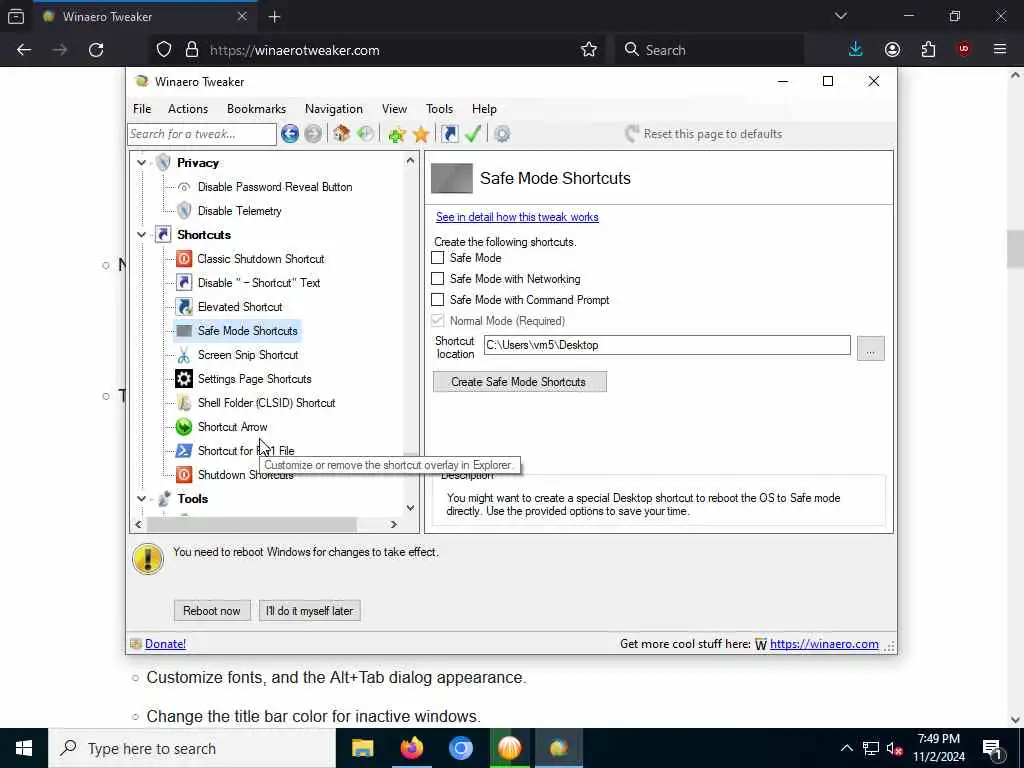This screenshot has height=768, width=1024.
Task: Browse shortcut location with ellipsis button
Action: pos(871,349)
